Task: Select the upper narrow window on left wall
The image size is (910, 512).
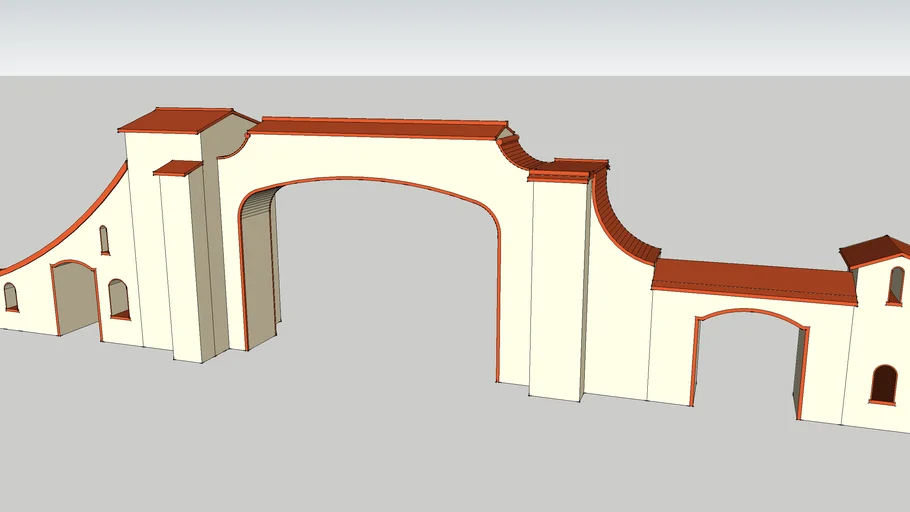Action: tap(104, 240)
